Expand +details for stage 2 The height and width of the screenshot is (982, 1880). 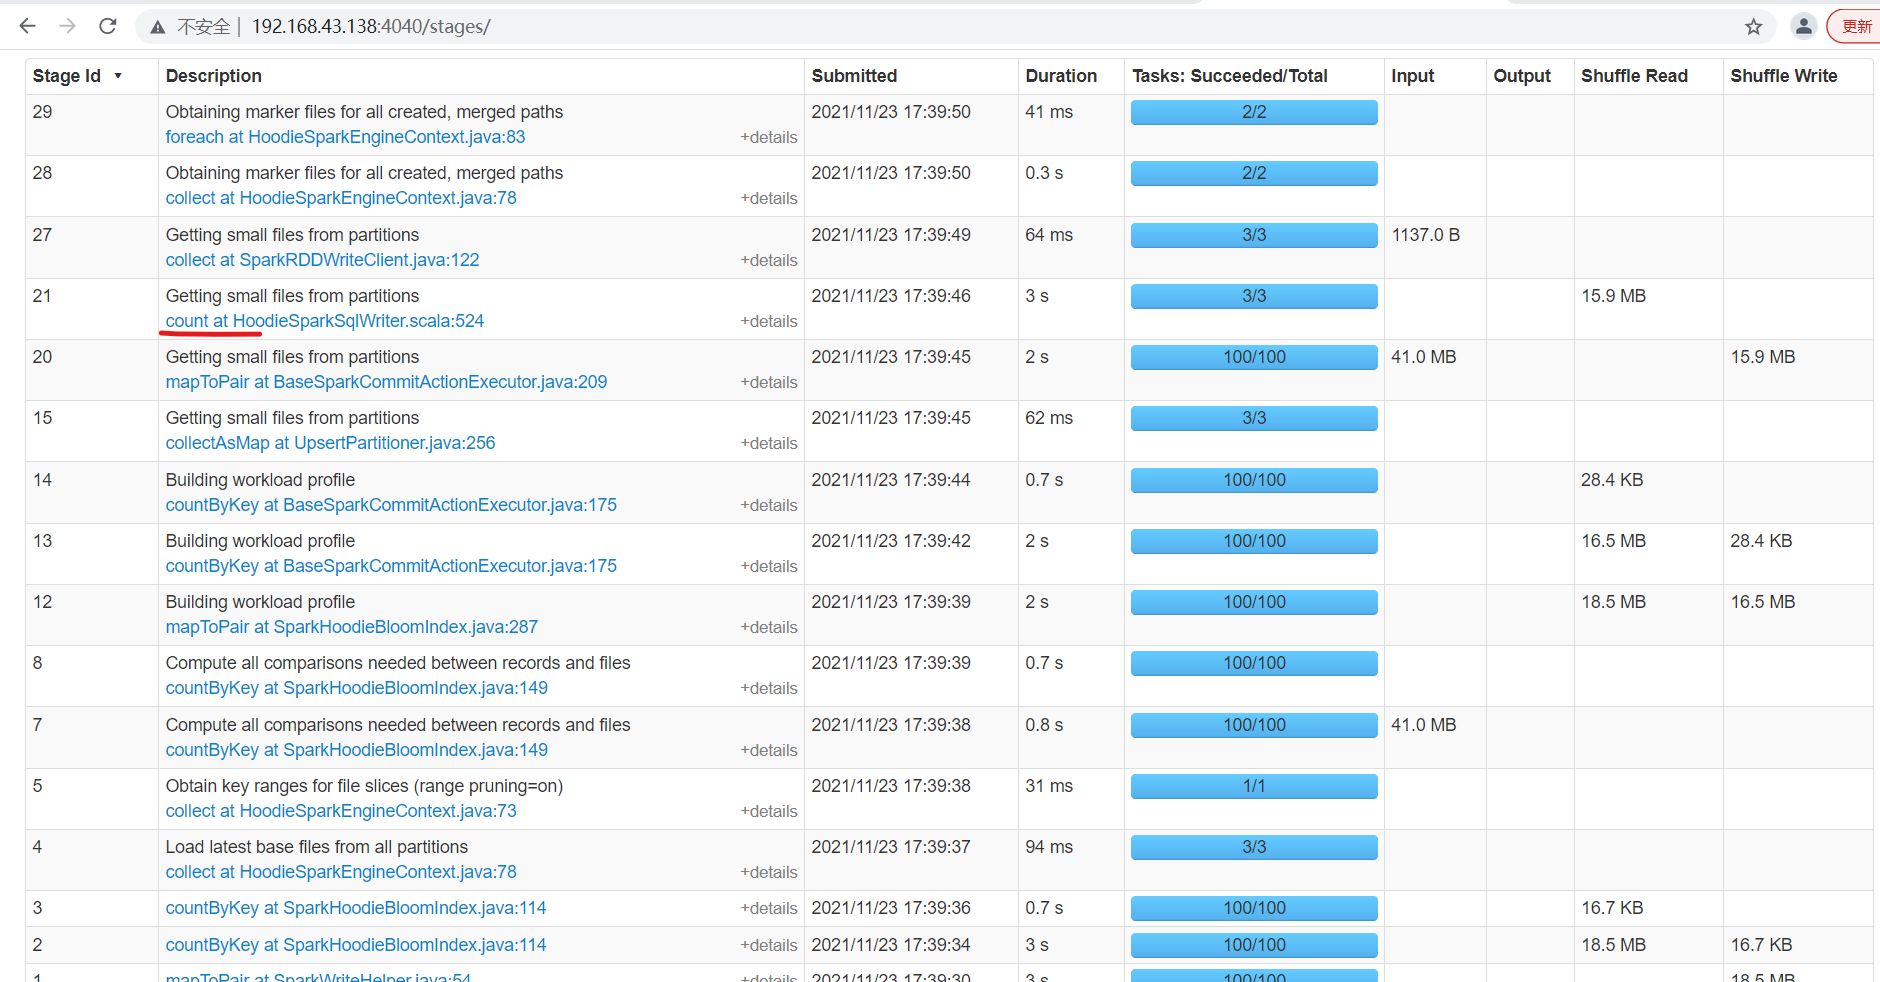768,946
